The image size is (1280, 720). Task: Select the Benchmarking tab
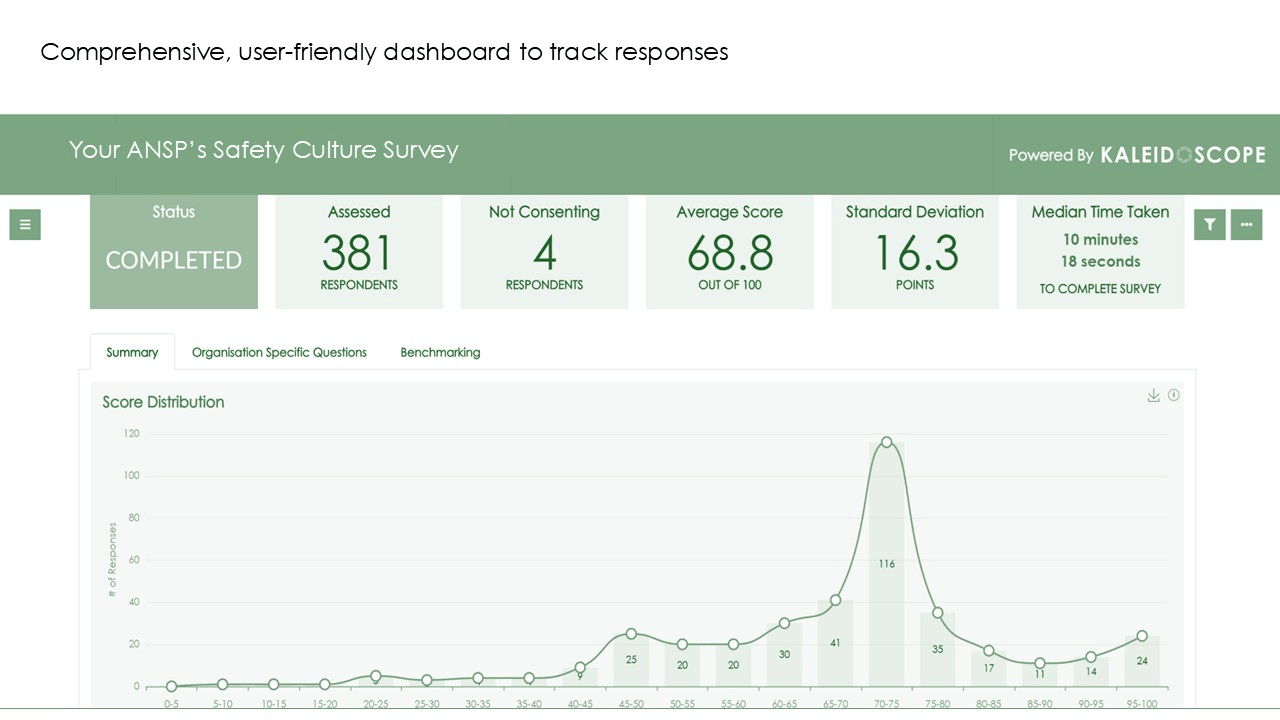tap(440, 352)
